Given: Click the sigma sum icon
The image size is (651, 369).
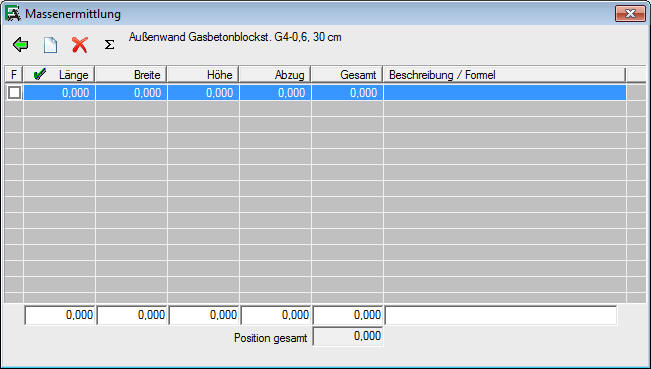Looking at the screenshot, I should pos(109,44).
